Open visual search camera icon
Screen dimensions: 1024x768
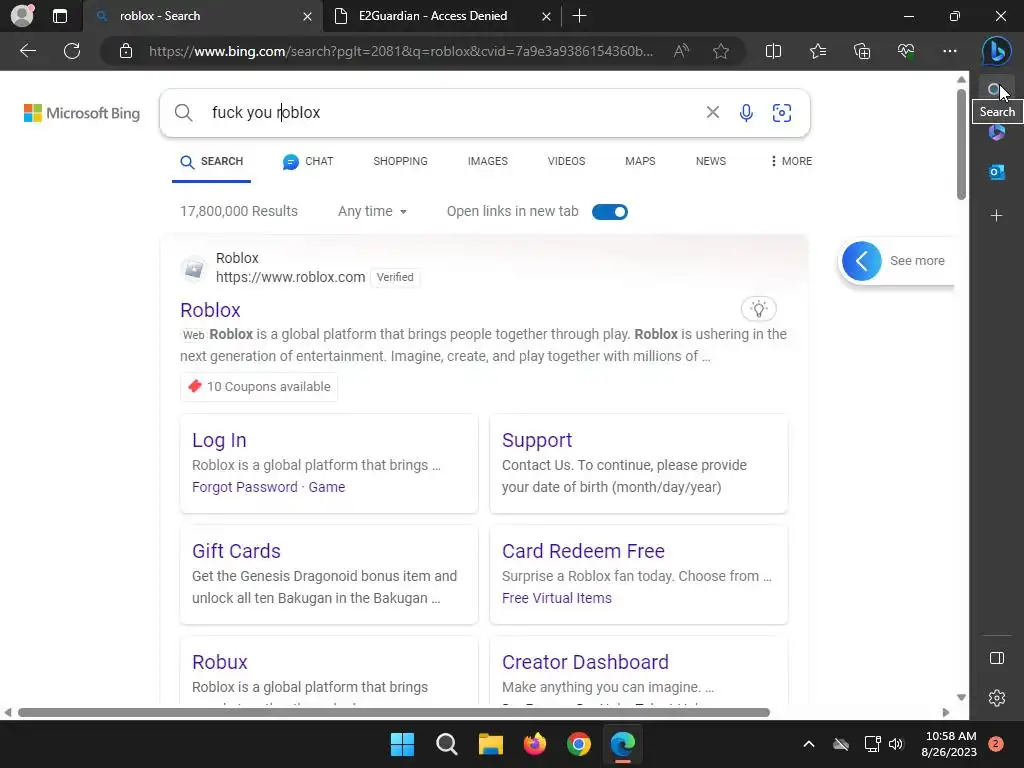pos(782,113)
